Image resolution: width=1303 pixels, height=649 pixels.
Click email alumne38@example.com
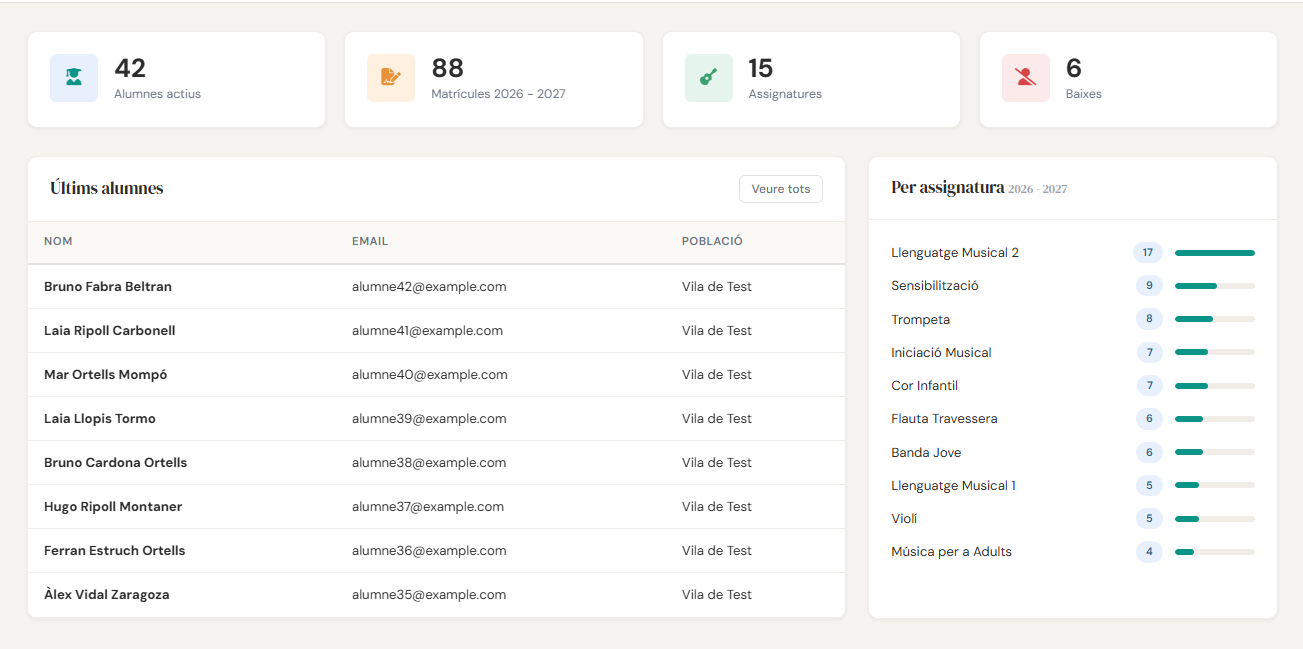point(429,463)
